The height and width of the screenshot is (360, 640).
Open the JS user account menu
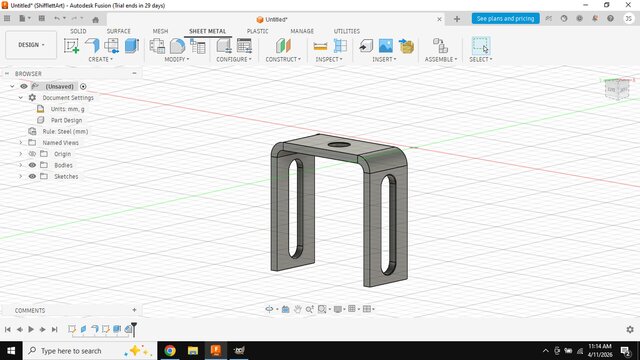629,18
